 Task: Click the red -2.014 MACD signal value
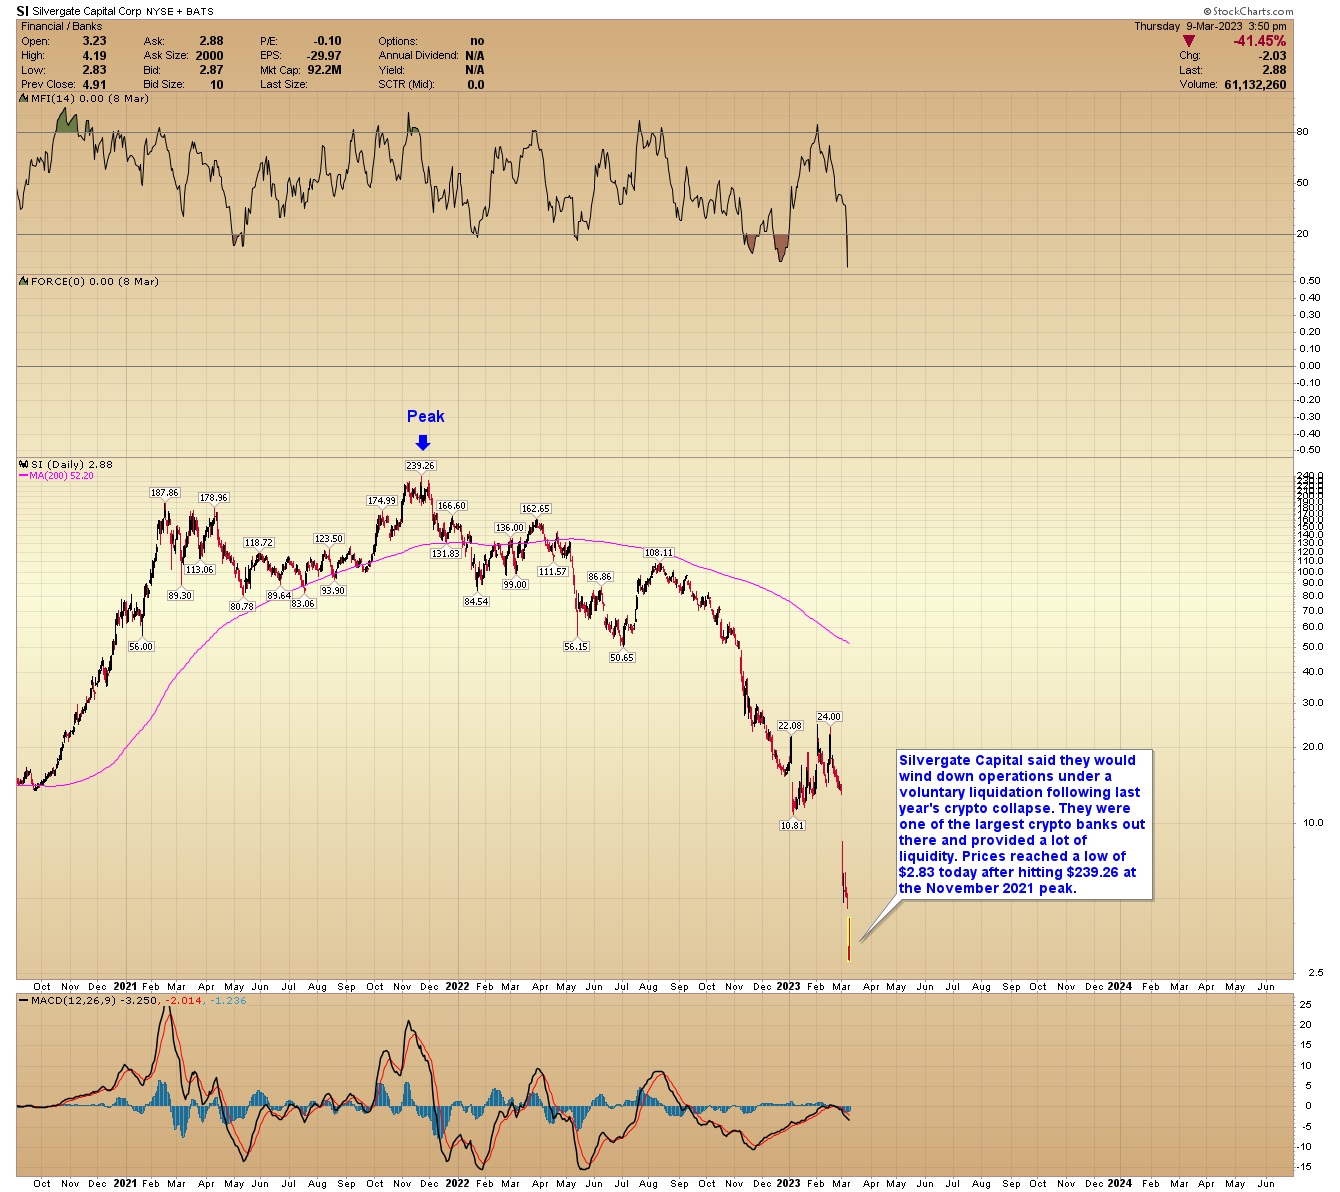(182, 1000)
